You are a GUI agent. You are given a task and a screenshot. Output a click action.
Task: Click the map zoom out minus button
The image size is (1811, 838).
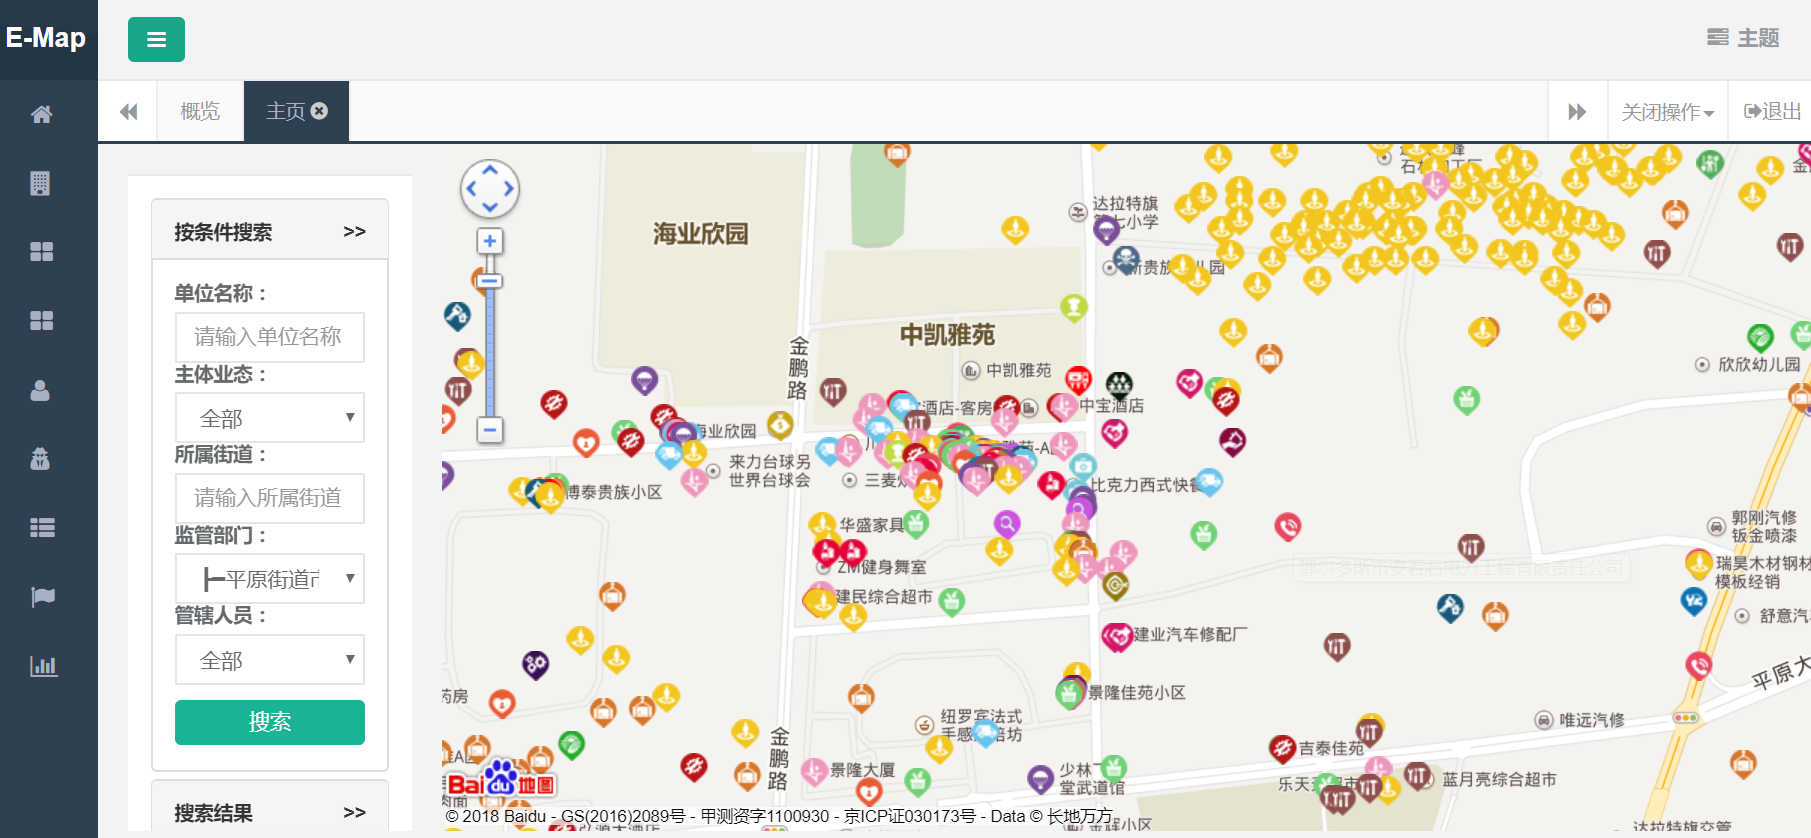490,430
